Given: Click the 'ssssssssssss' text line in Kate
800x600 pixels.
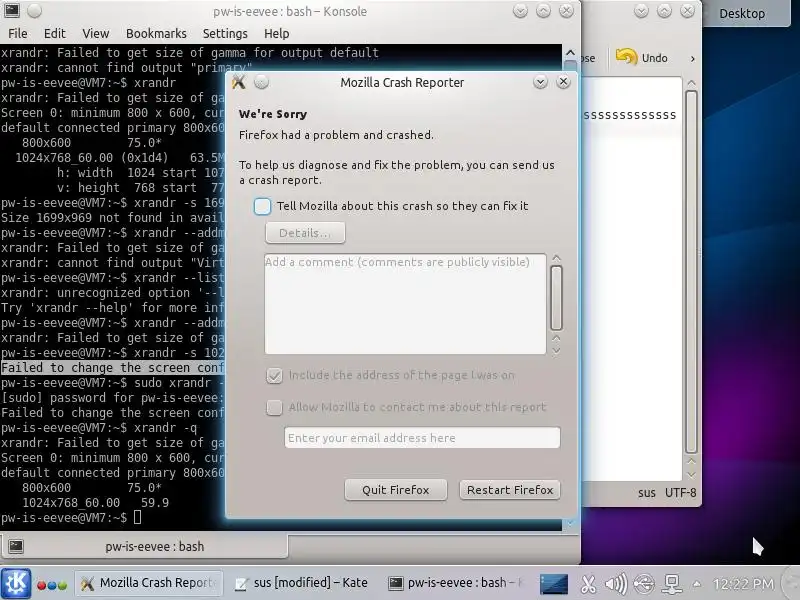Looking at the screenshot, I should click(630, 115).
